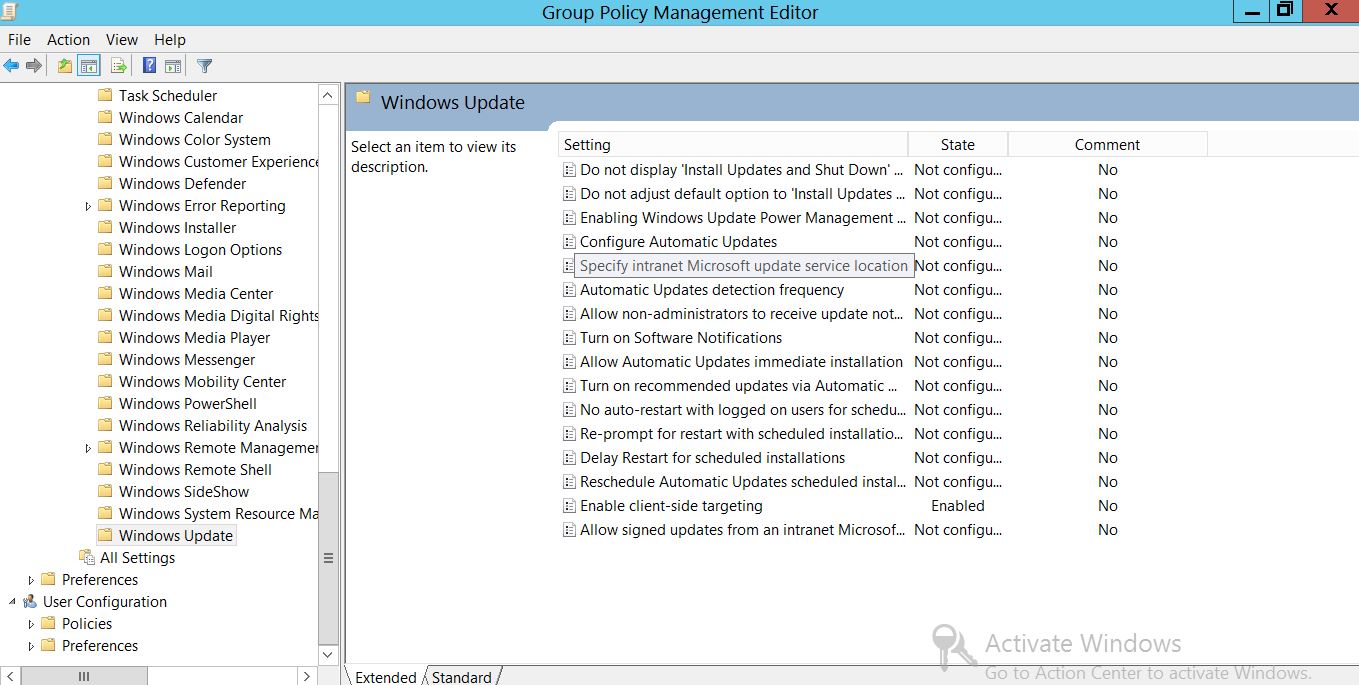Select Windows Mobility Center in the tree
The width and height of the screenshot is (1359, 685).
pos(203,381)
